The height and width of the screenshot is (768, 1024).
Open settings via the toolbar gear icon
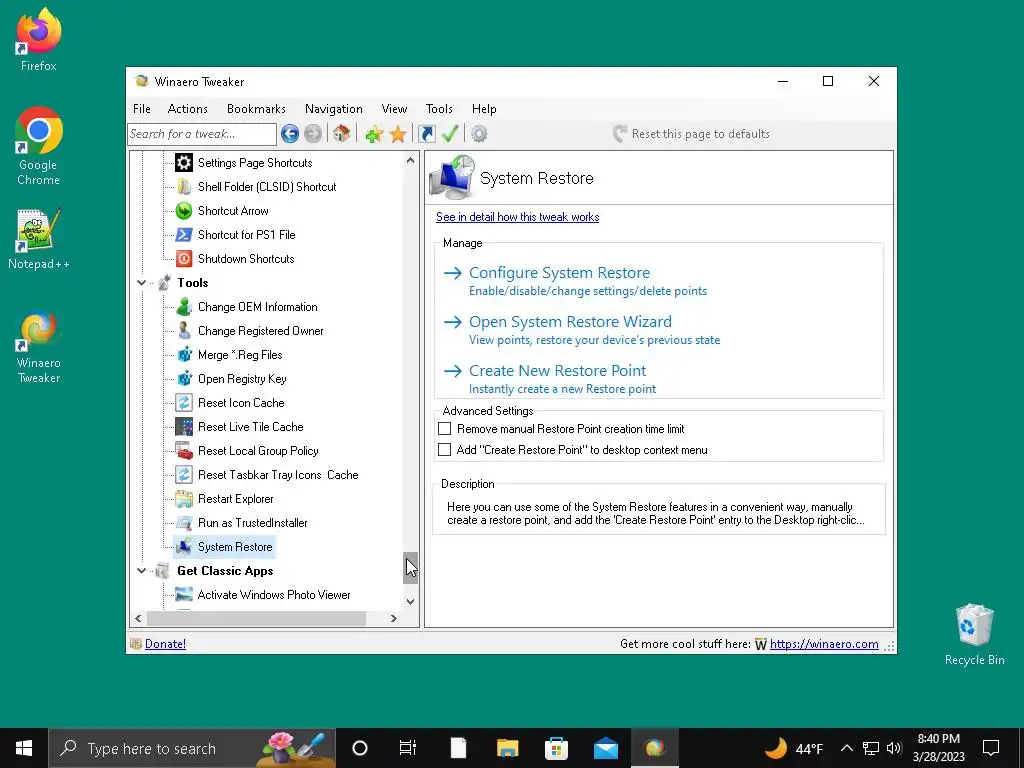click(x=479, y=134)
